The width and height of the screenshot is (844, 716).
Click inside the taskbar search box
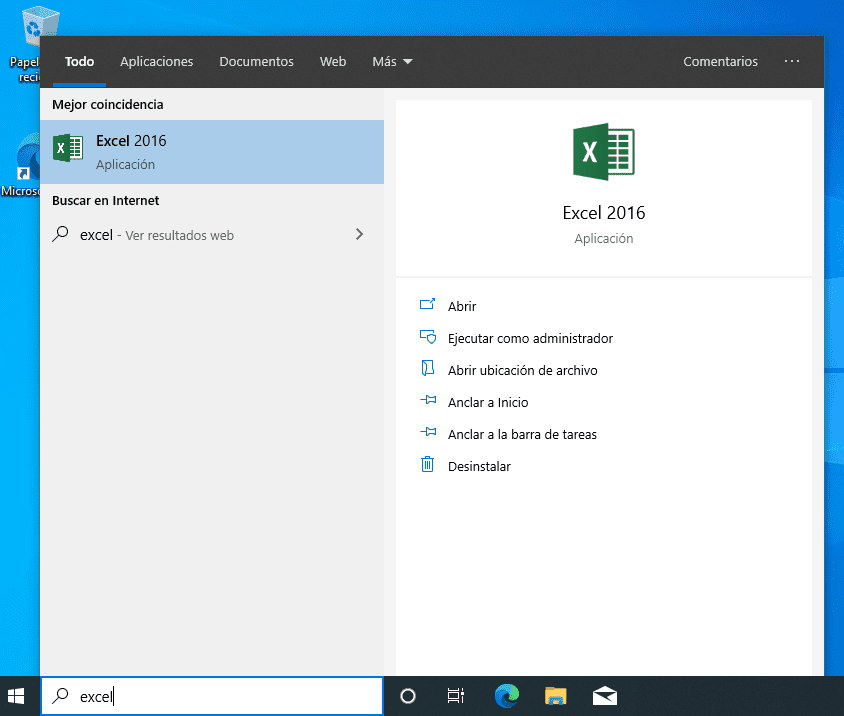click(x=211, y=696)
